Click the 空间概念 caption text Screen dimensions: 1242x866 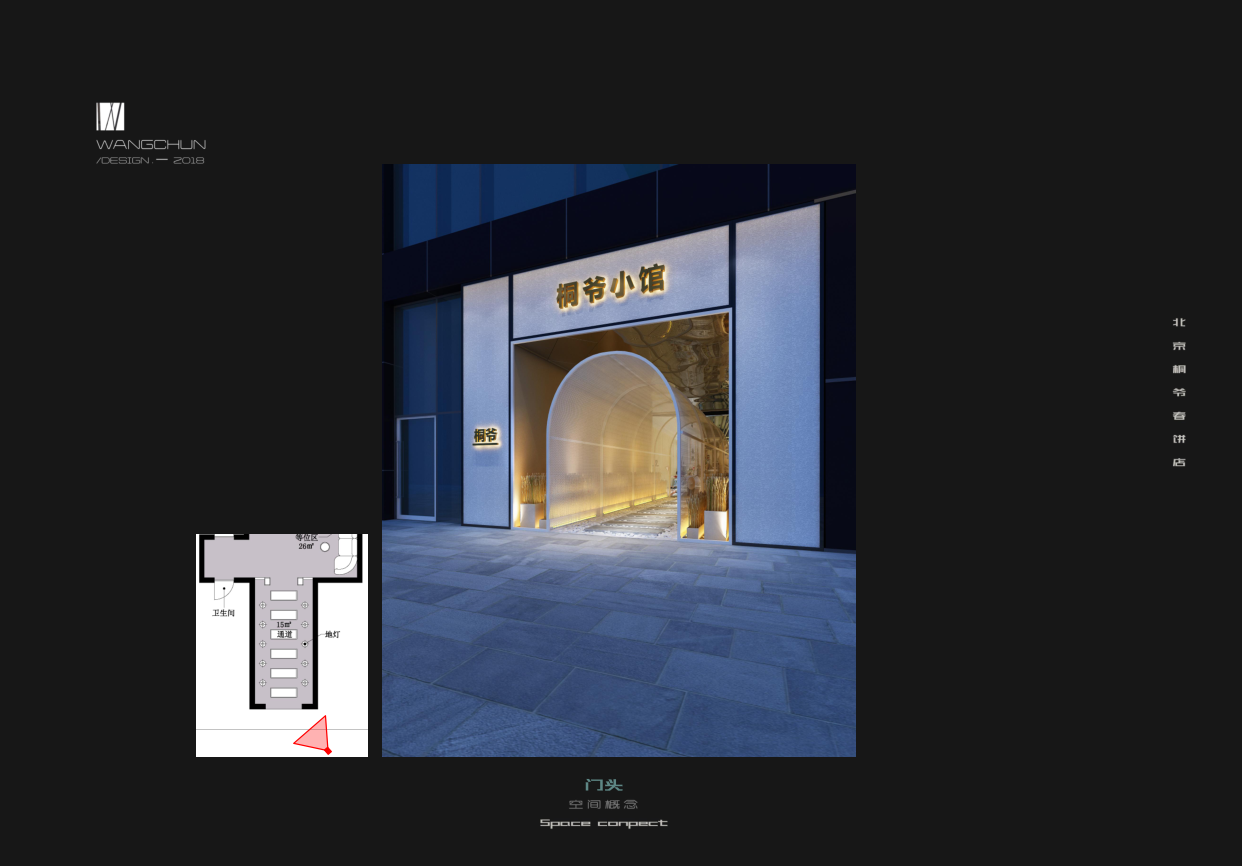pos(604,804)
